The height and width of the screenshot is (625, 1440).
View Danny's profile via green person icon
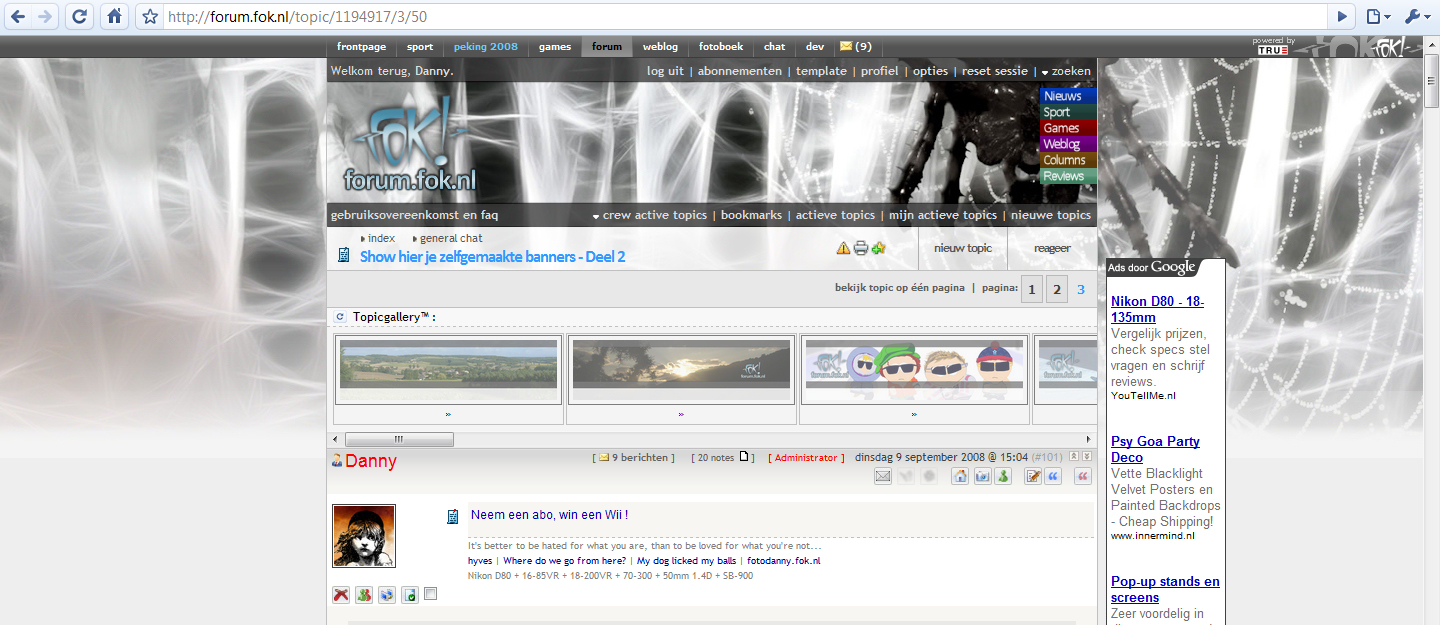click(x=1003, y=477)
